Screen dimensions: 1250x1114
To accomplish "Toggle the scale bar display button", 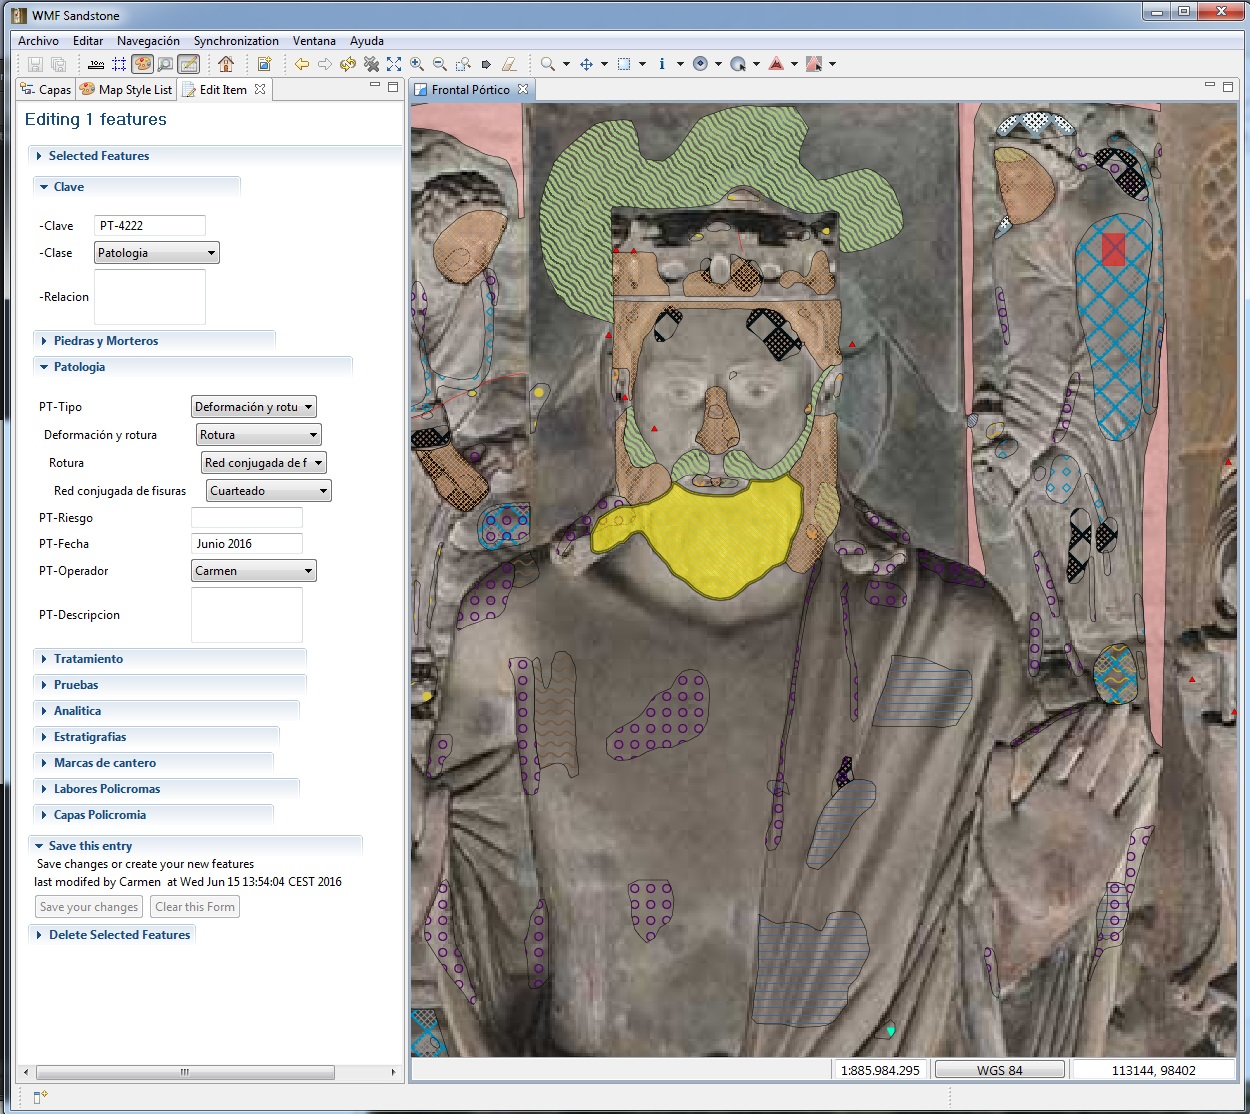I will (x=96, y=64).
